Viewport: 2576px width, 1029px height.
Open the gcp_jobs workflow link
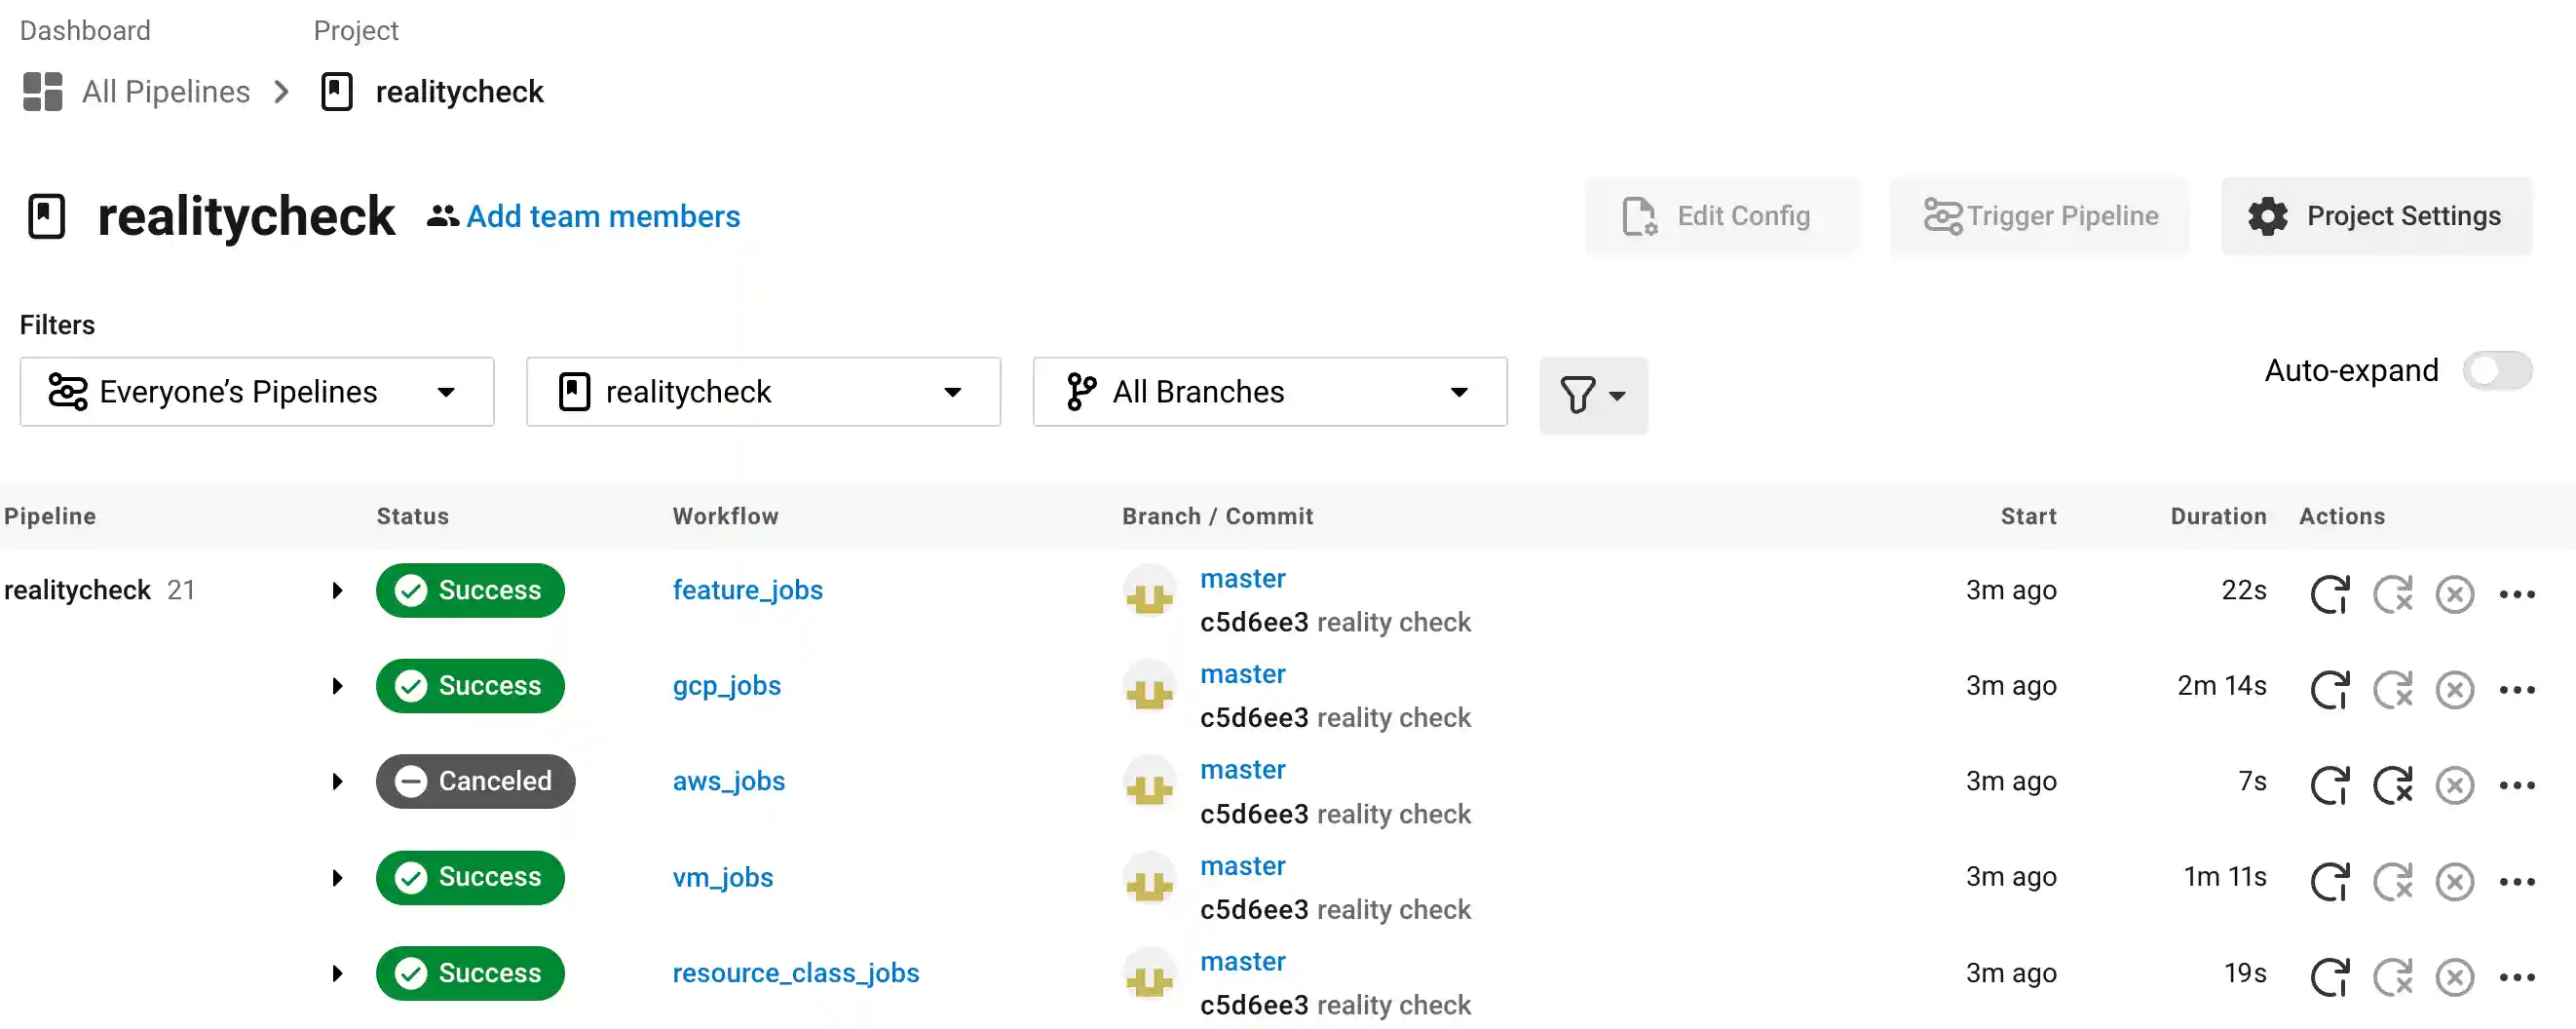[726, 686]
